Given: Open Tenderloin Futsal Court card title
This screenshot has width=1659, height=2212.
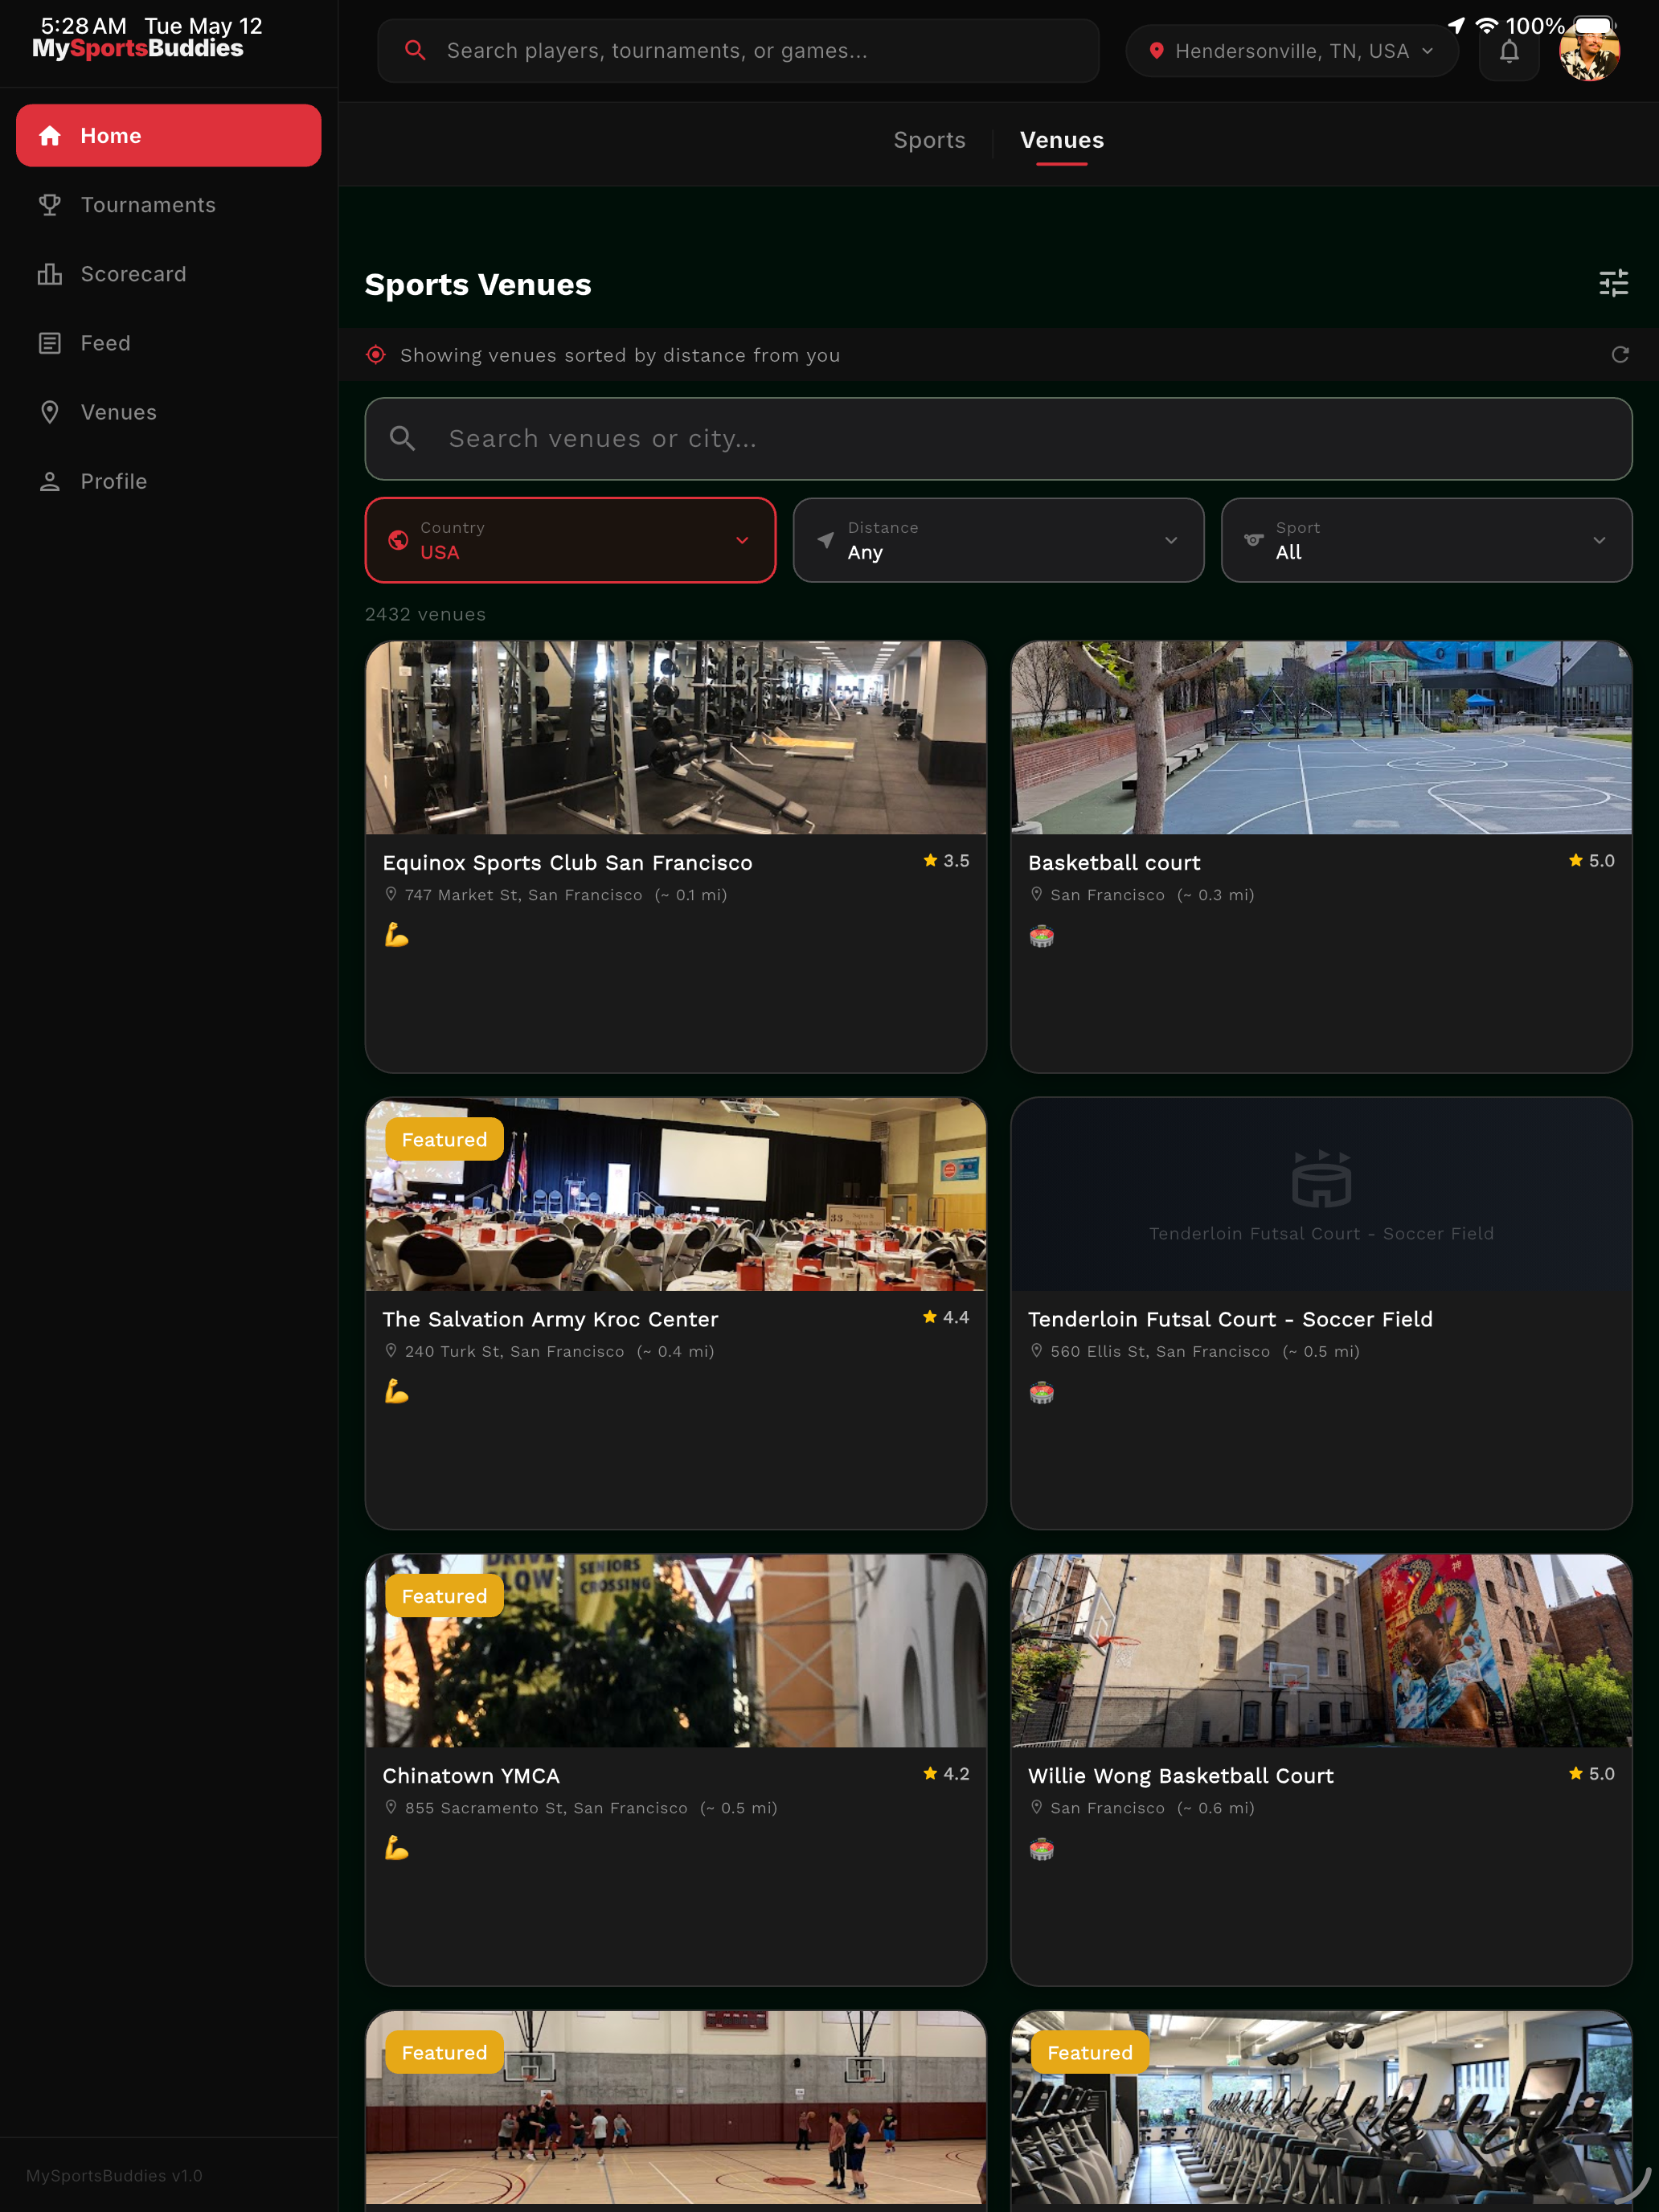Looking at the screenshot, I should pyautogui.click(x=1230, y=1319).
